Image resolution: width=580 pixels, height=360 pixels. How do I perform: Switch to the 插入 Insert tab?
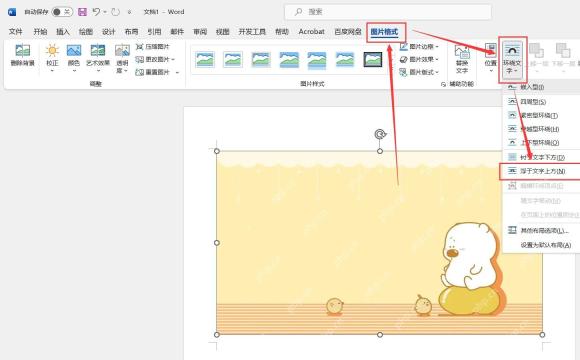pos(63,32)
